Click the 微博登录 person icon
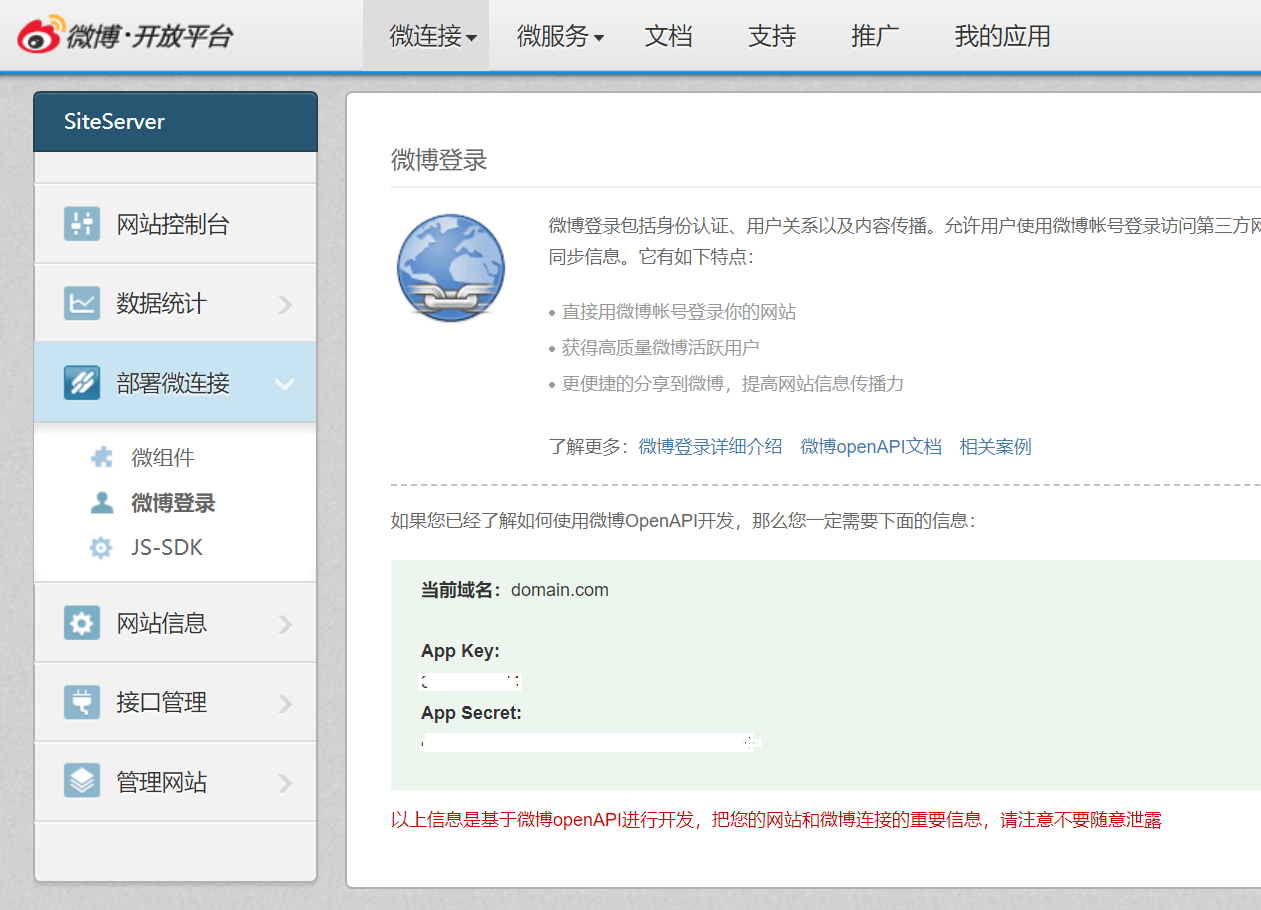This screenshot has height=910, width=1261. 101,503
